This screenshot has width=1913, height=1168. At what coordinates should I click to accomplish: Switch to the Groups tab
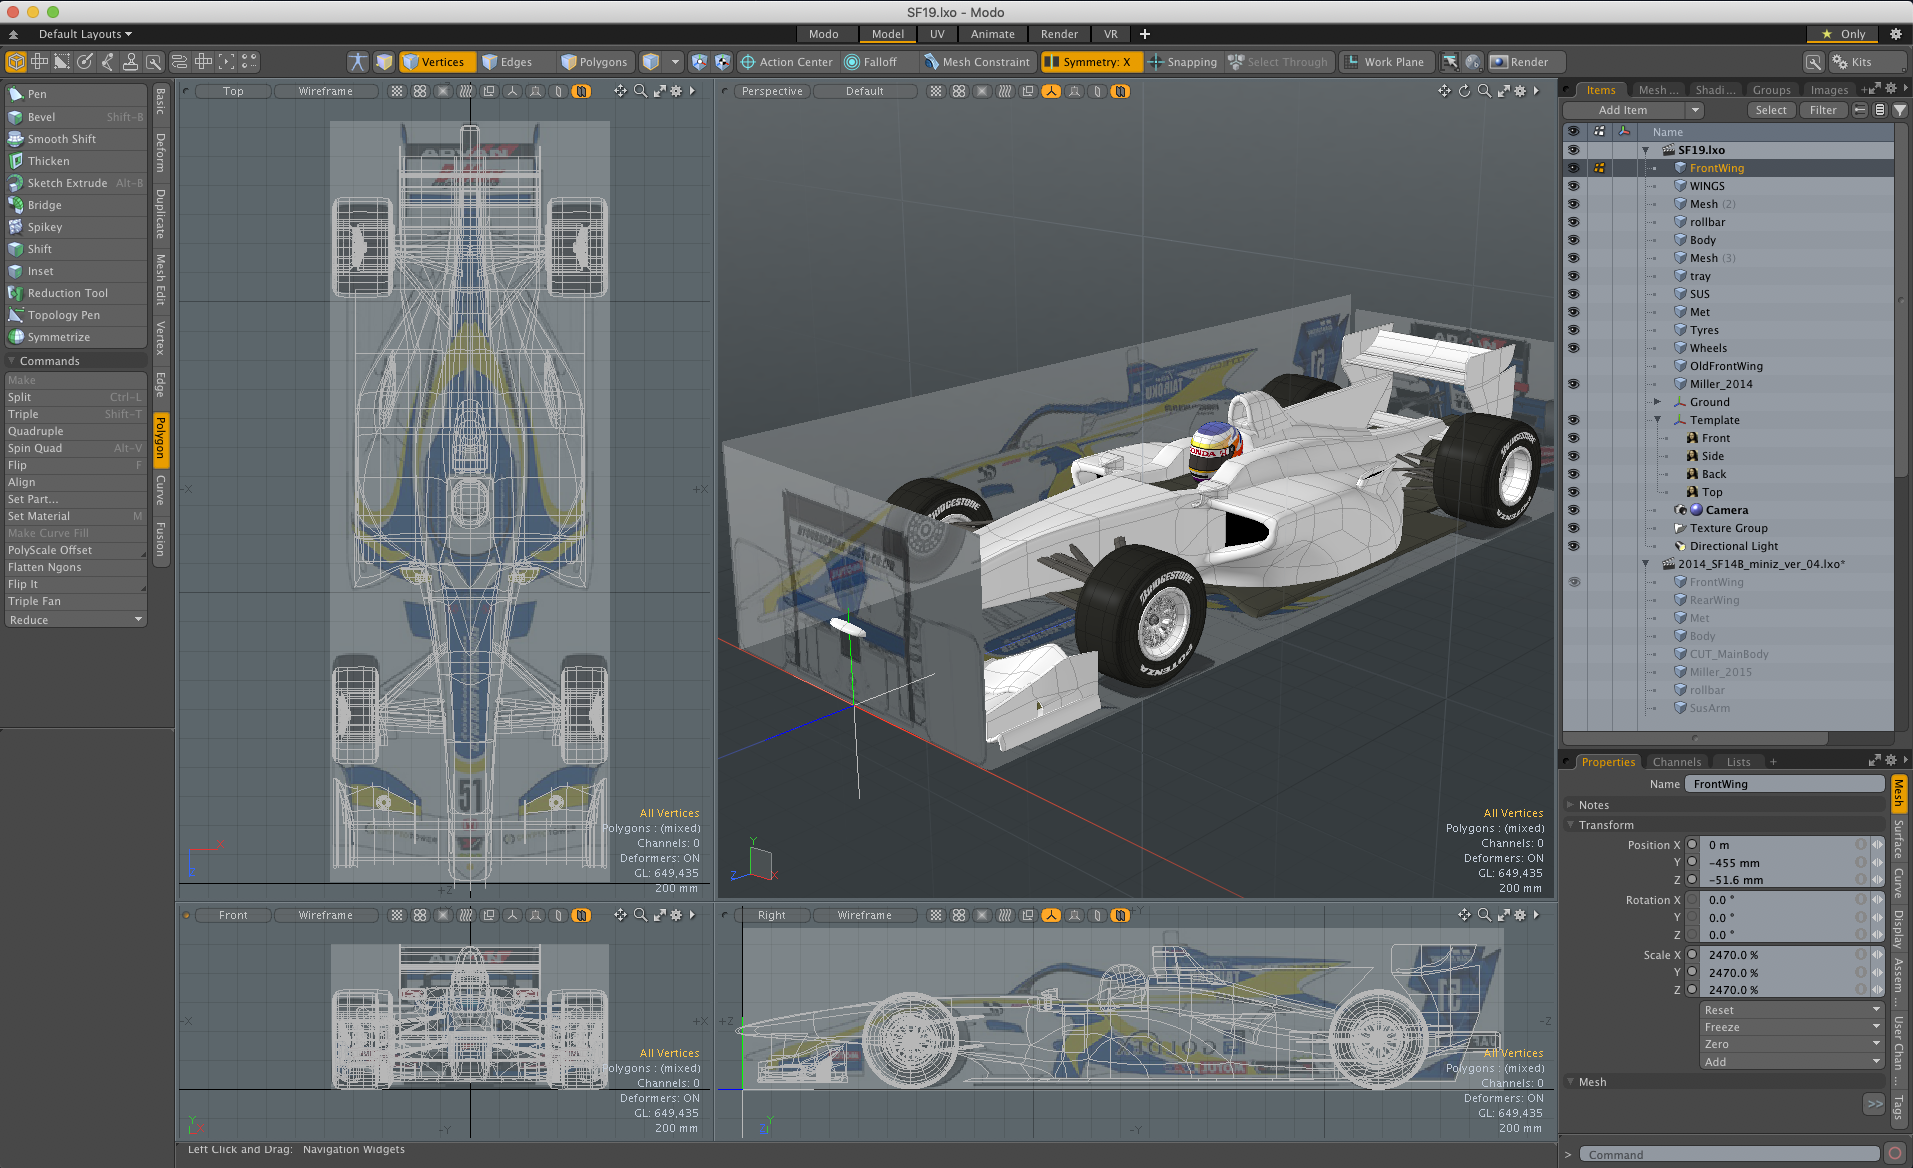[1772, 90]
